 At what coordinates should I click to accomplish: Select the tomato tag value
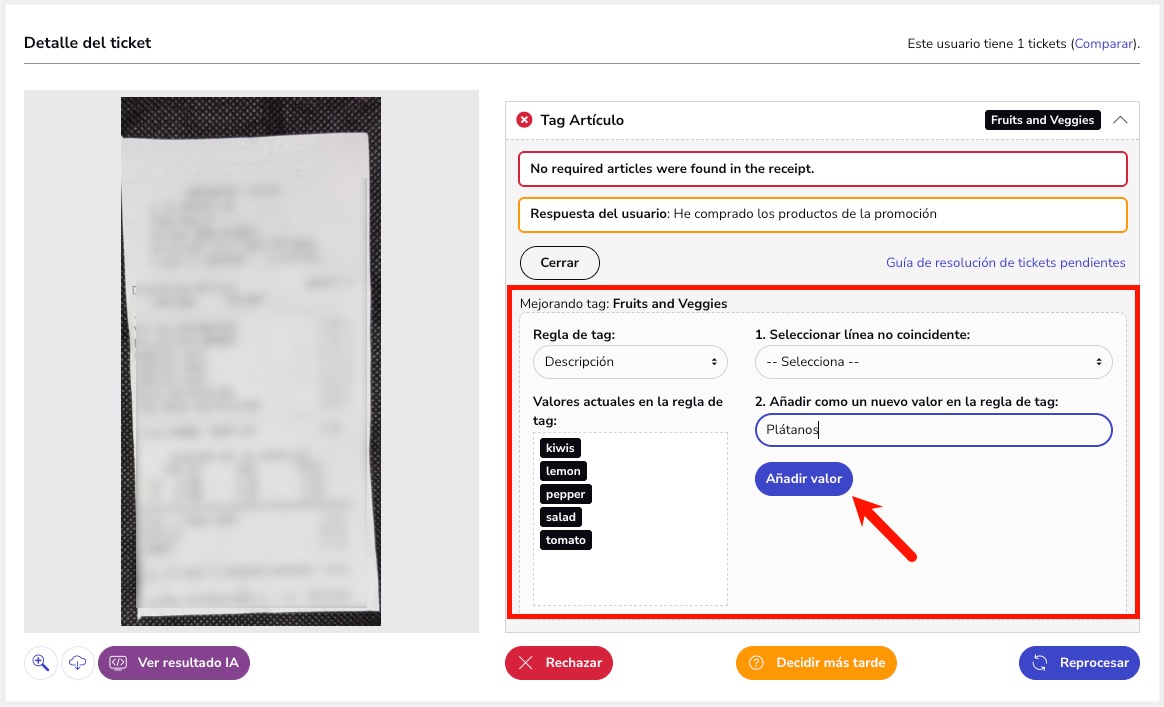coord(566,540)
